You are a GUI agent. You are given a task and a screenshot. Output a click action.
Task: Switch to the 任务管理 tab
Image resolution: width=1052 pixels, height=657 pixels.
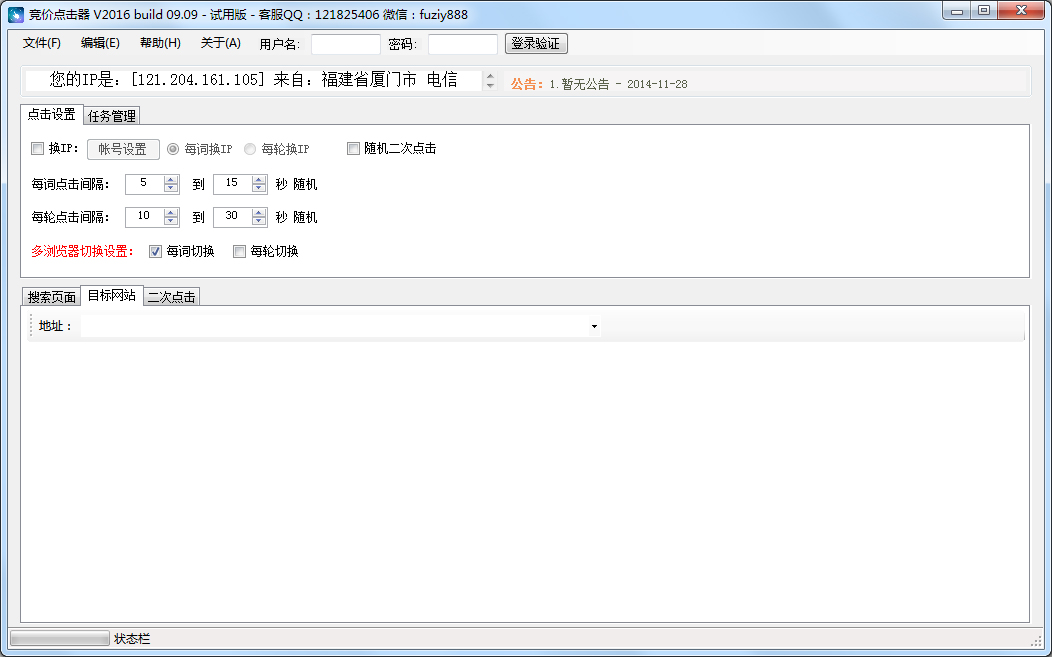pos(112,116)
